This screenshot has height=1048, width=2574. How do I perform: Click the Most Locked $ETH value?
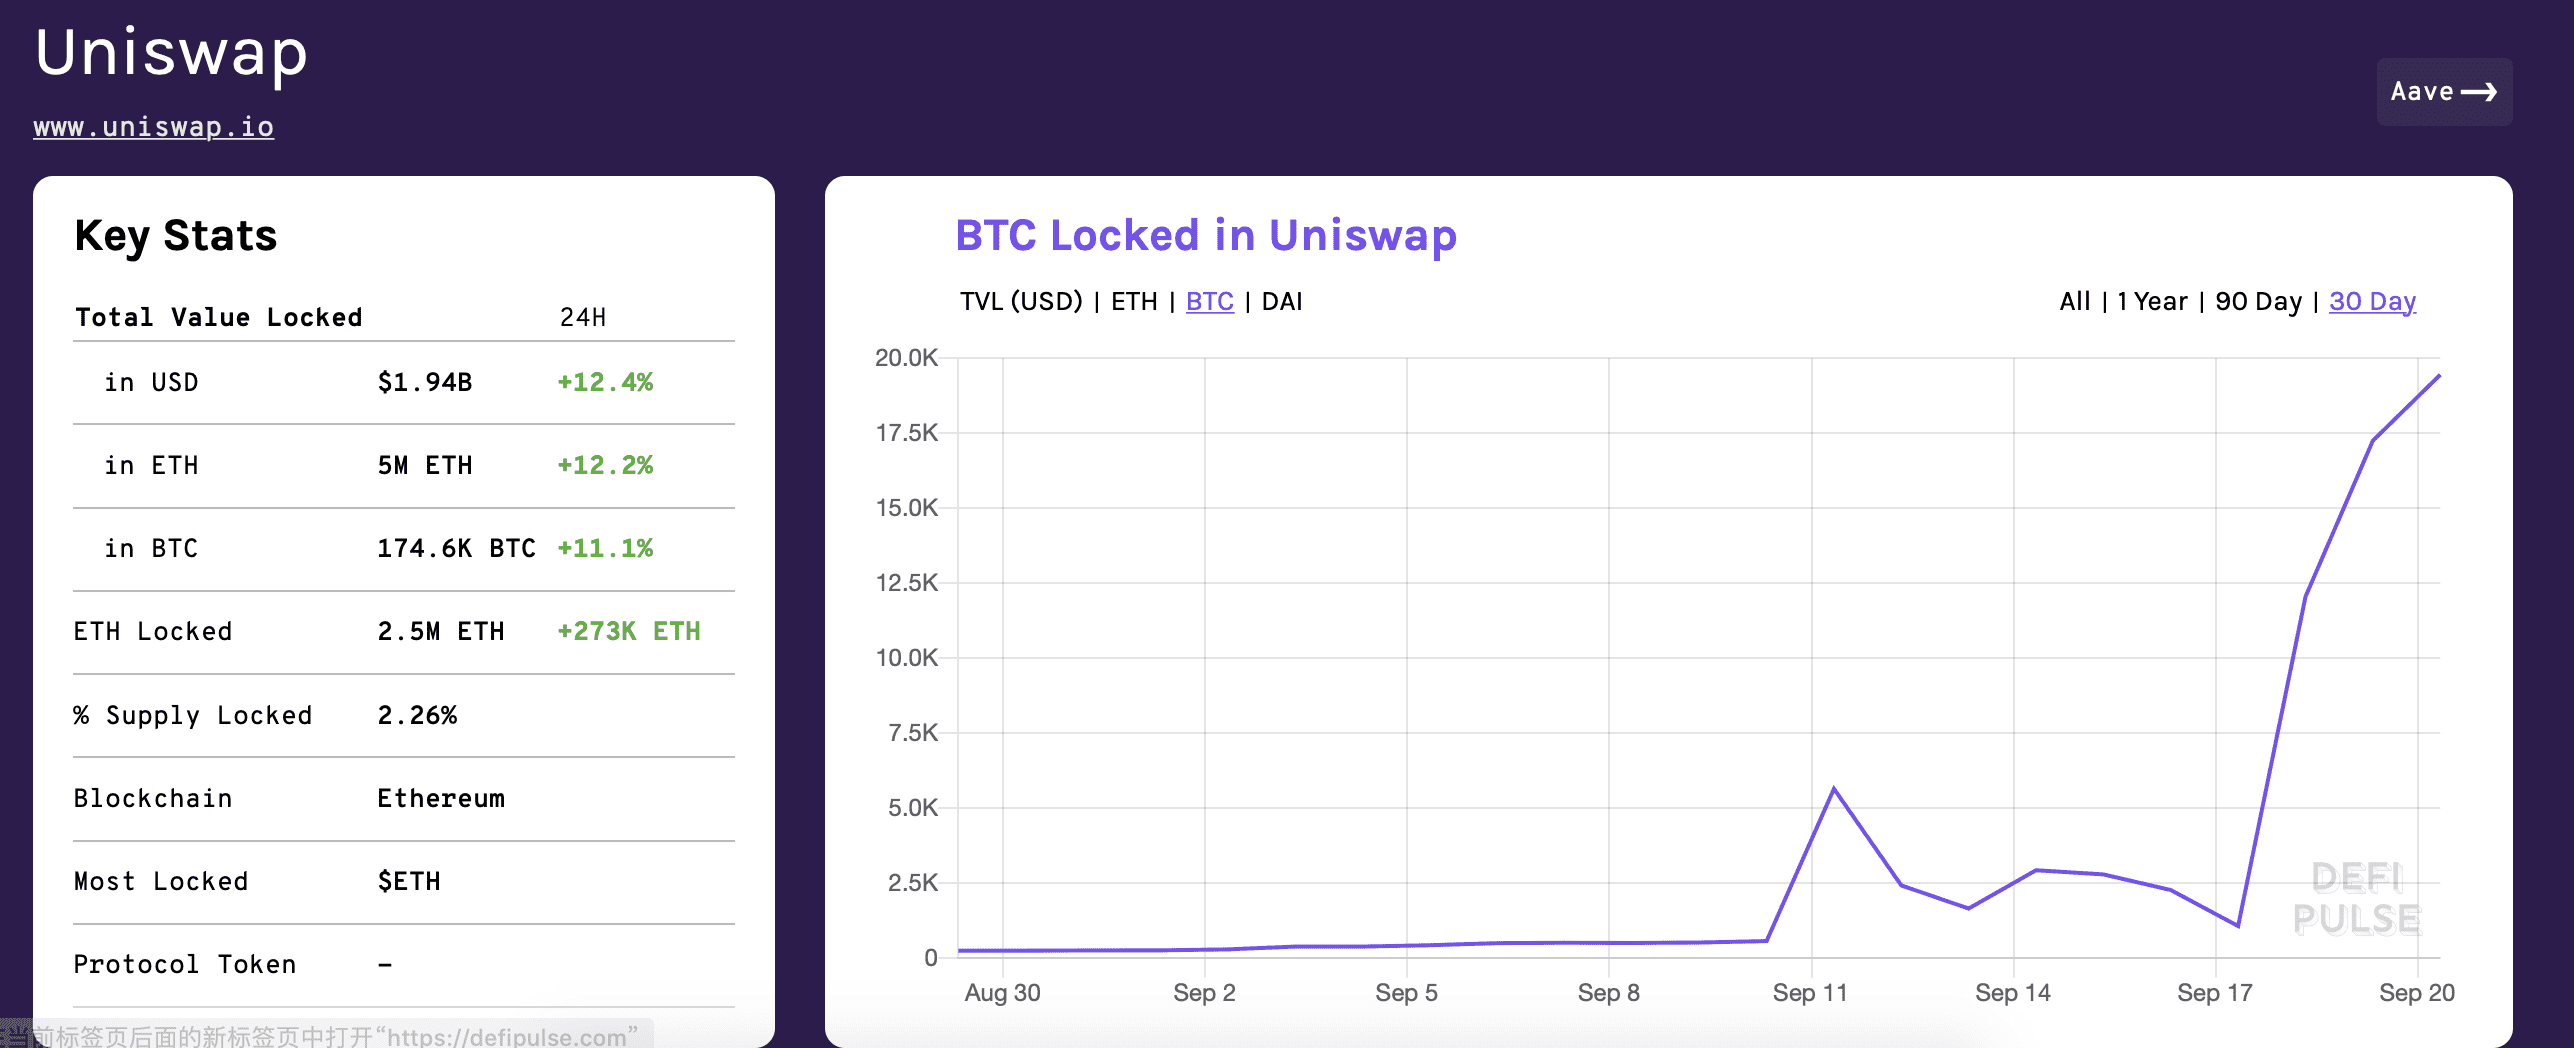click(x=409, y=881)
